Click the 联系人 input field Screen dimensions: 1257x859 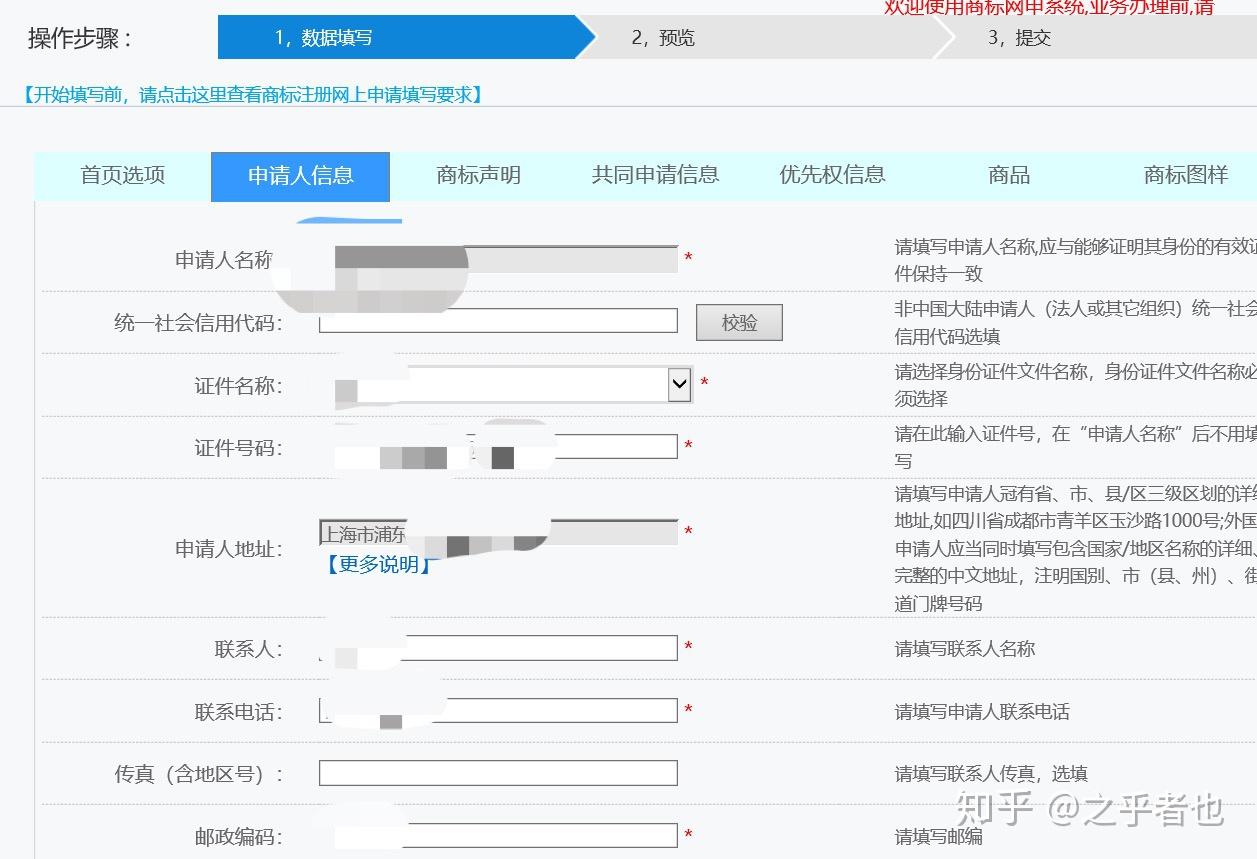(x=497, y=647)
